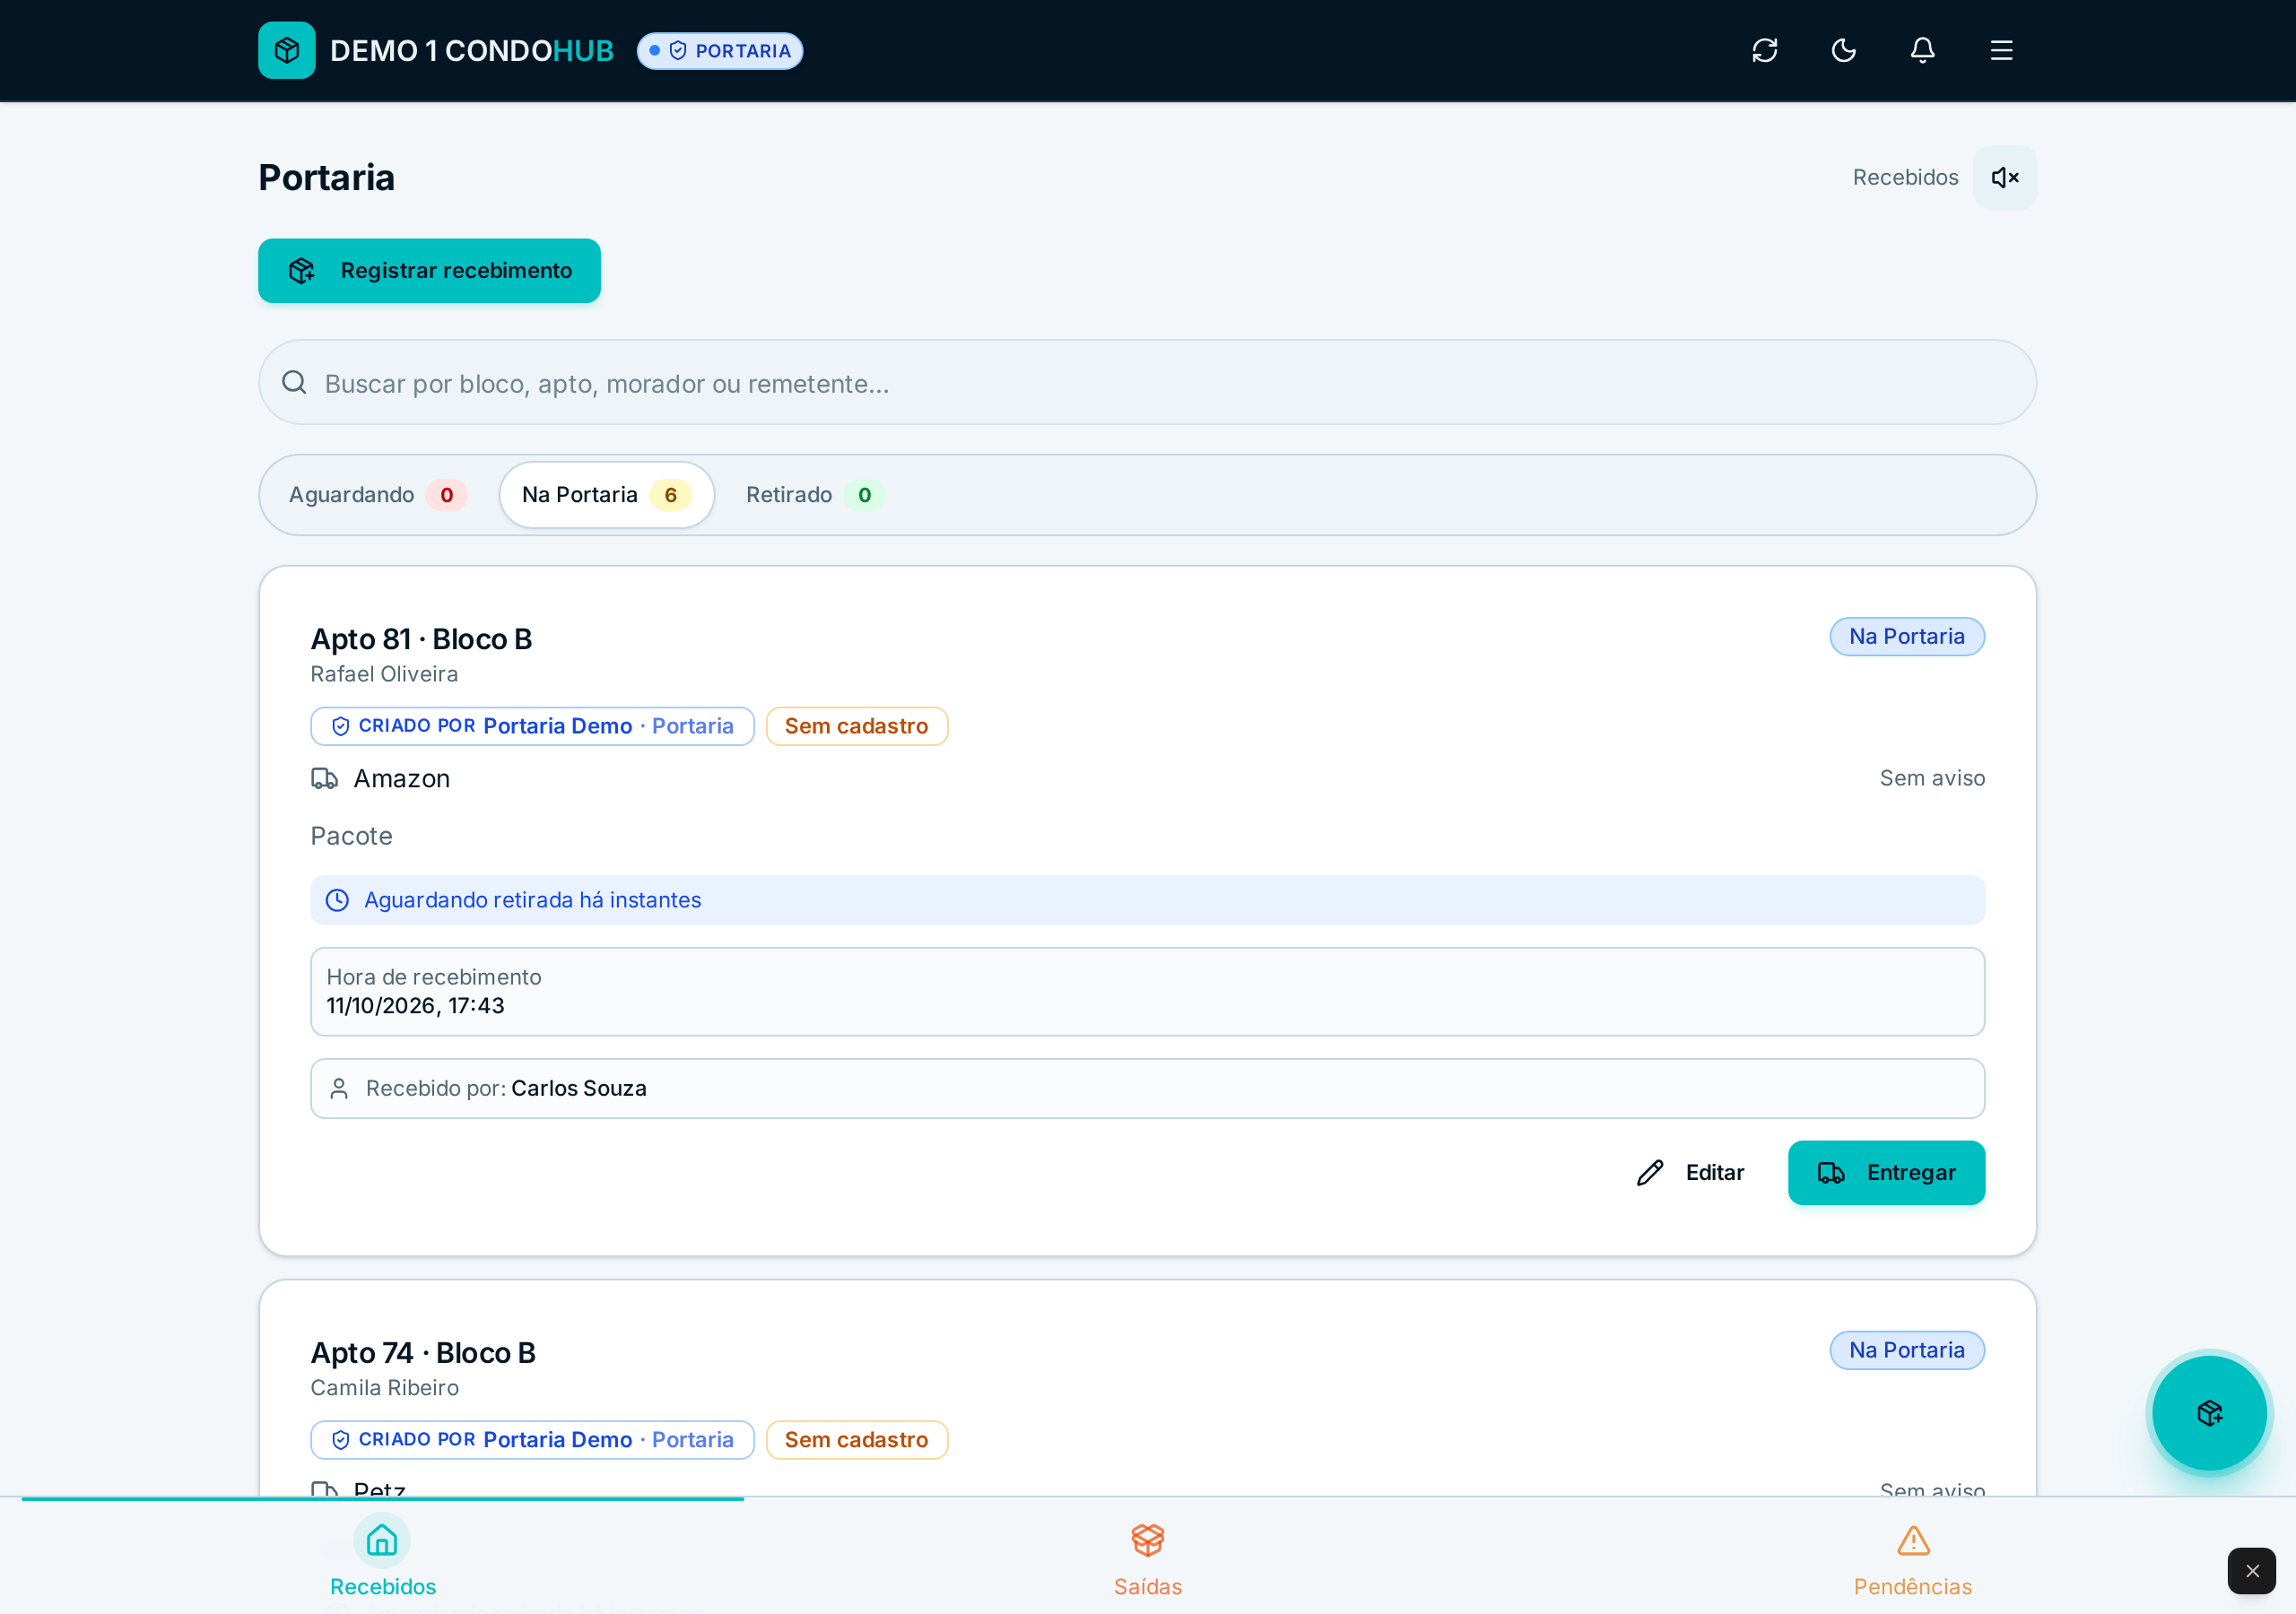The width and height of the screenshot is (2296, 1614).
Task: Click Na Portaria status badge on Apto 81
Action: [x=1906, y=636]
